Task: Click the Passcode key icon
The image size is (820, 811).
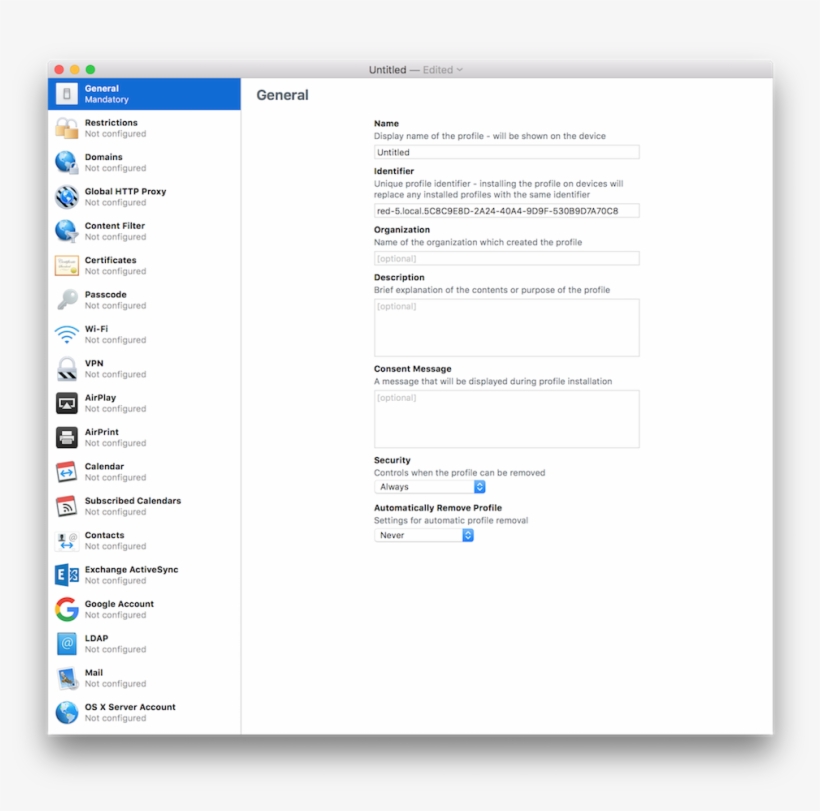Action: click(x=66, y=299)
